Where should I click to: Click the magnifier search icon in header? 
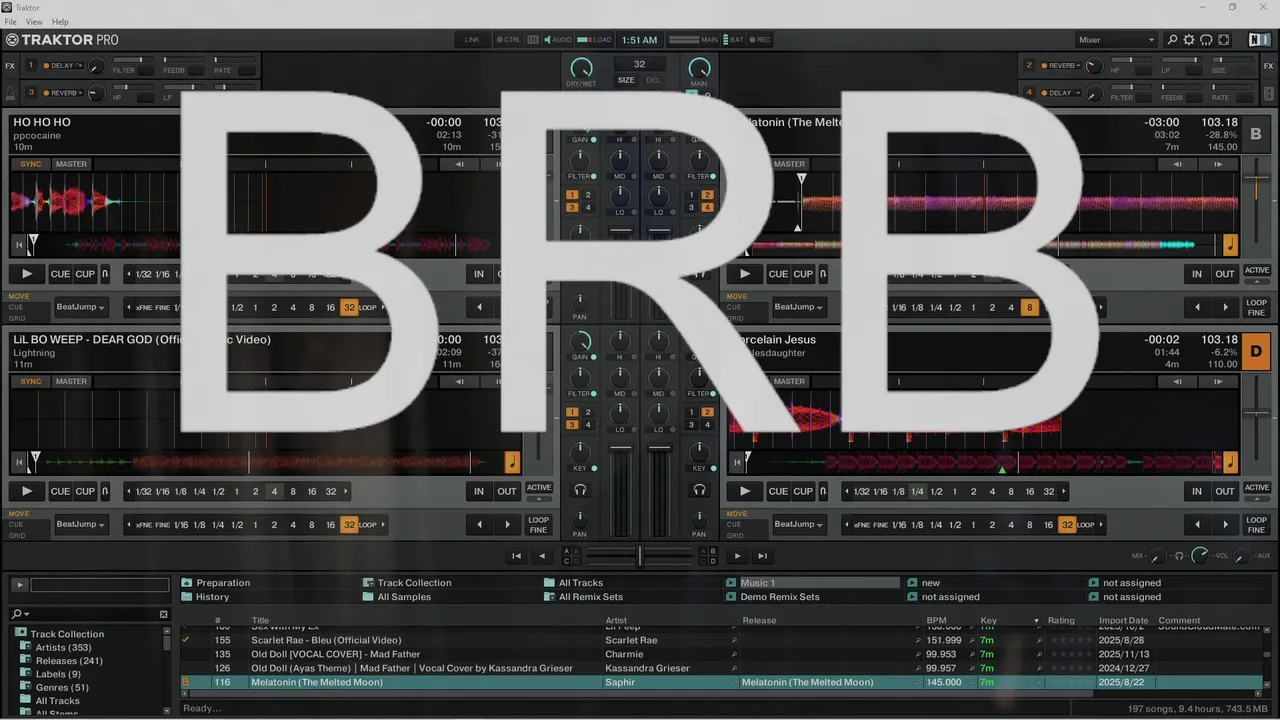click(1173, 40)
